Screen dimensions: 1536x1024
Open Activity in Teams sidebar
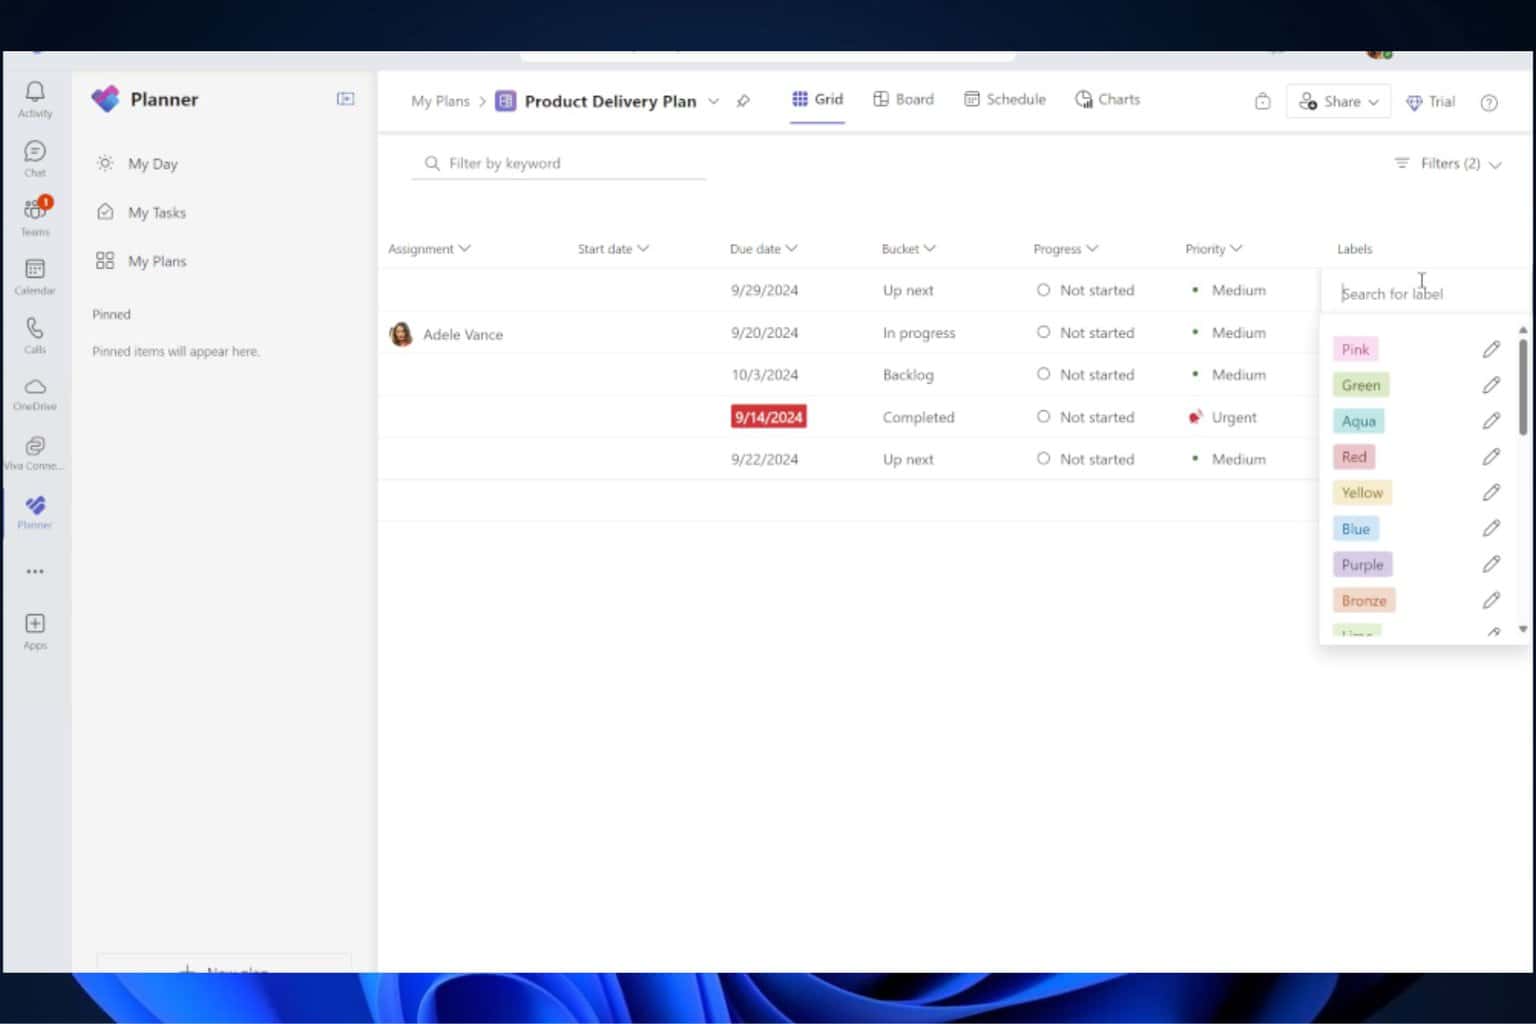(x=35, y=99)
